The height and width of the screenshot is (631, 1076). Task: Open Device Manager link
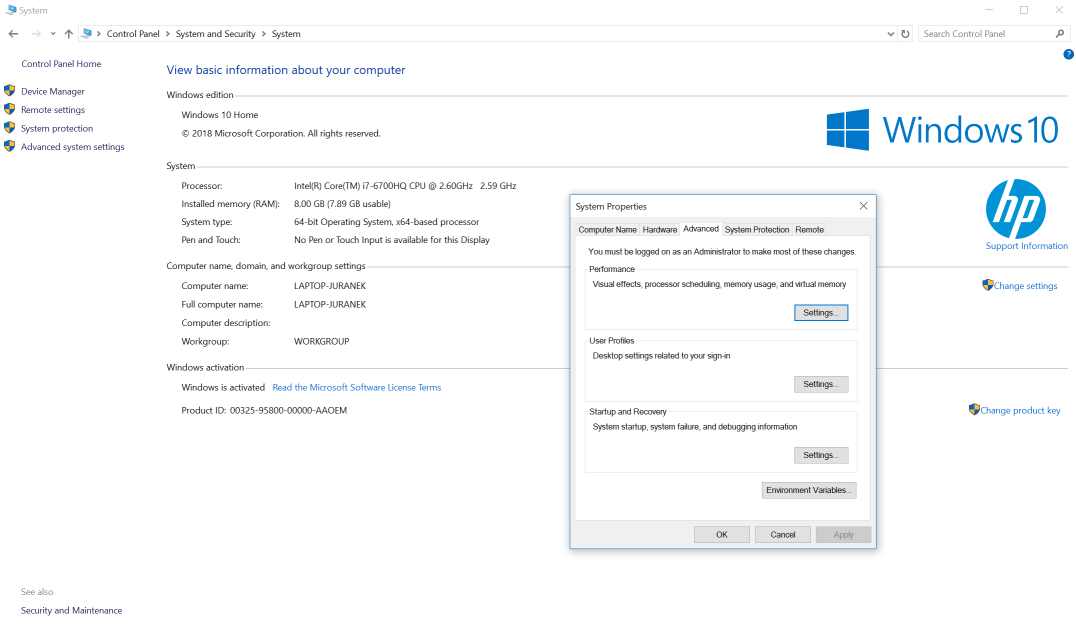coord(53,91)
